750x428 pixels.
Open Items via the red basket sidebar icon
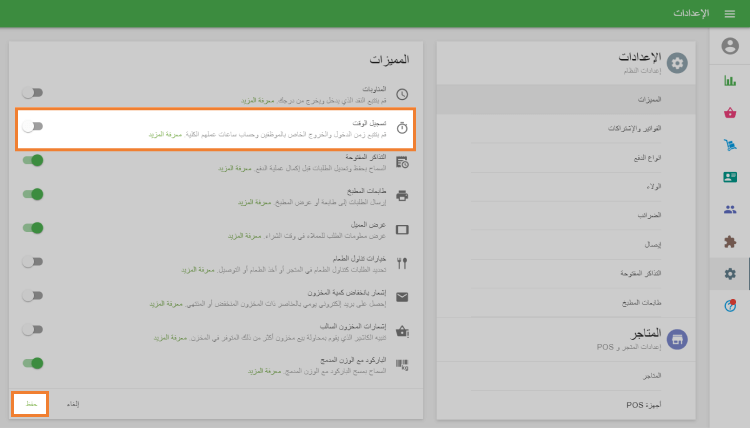730,113
